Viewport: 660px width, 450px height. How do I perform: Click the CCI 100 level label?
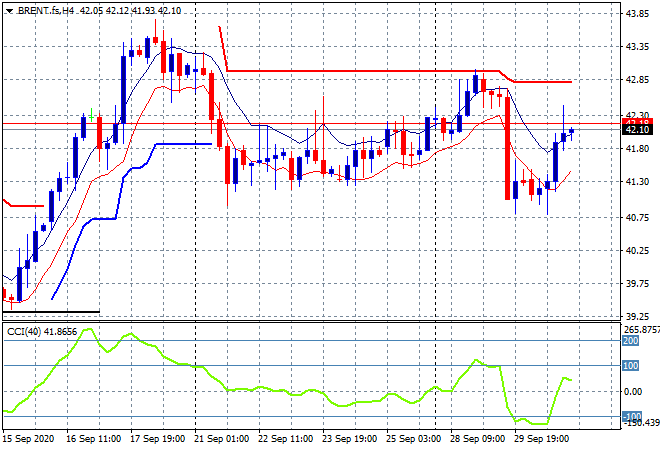(x=631, y=365)
